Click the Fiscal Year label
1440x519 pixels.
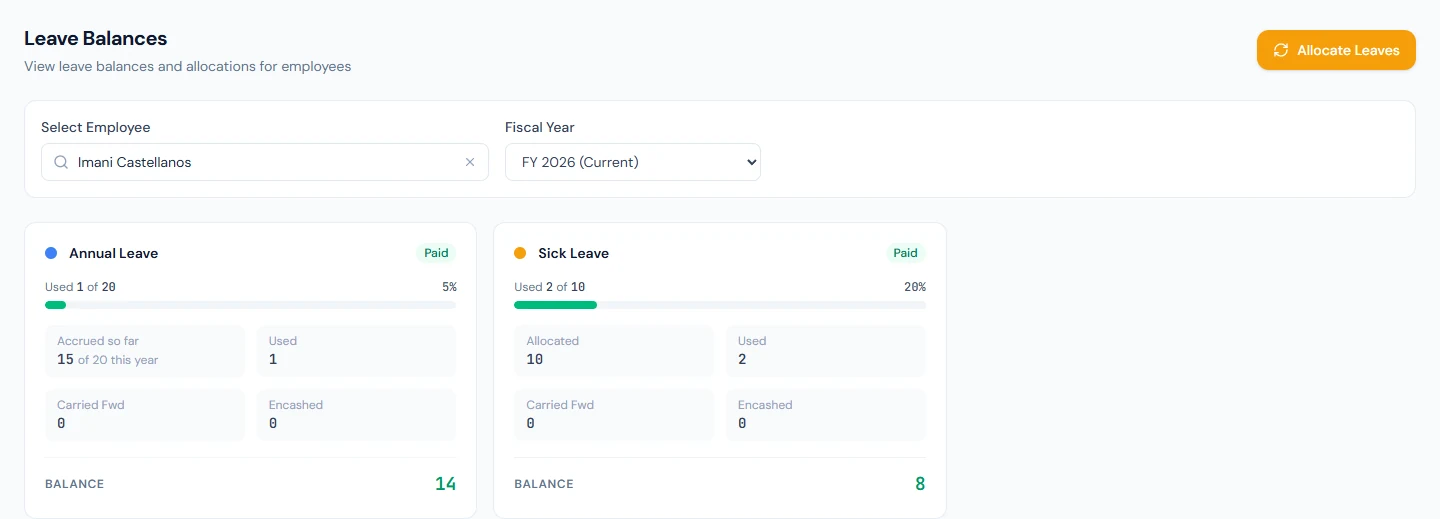click(540, 127)
